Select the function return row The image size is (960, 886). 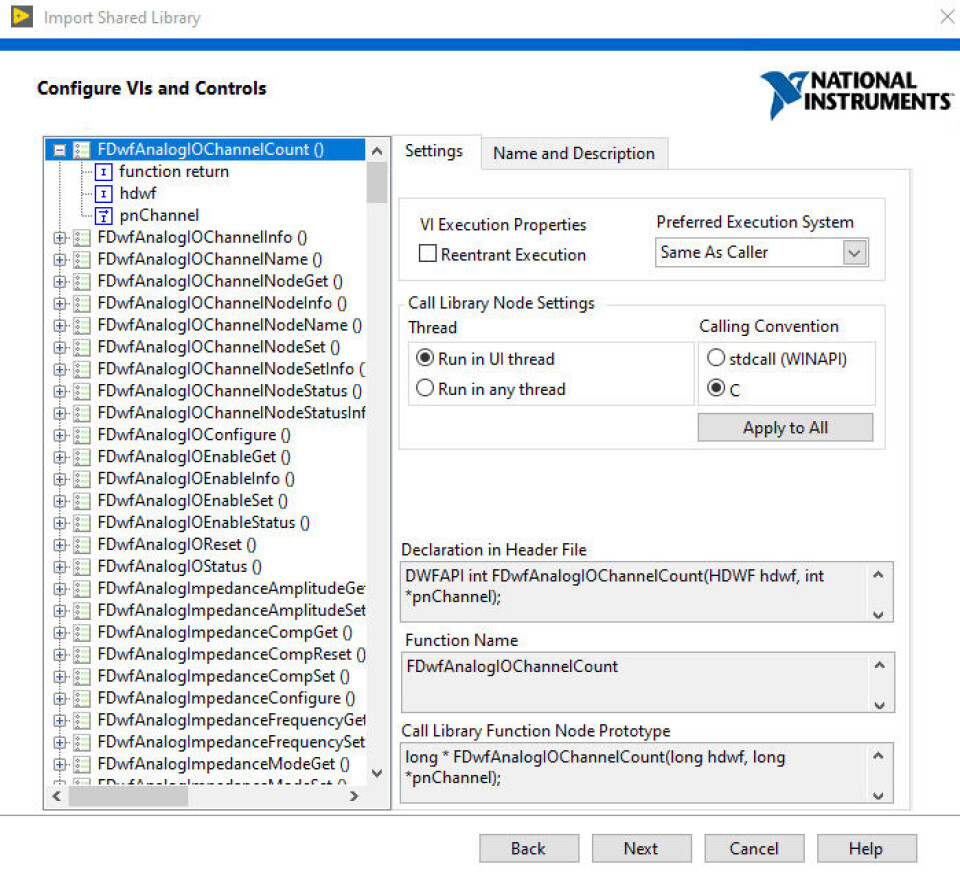click(174, 172)
